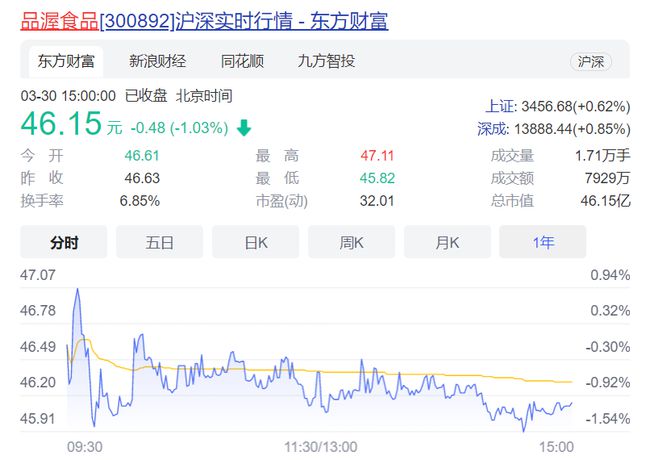Display the 月K chart
The width and height of the screenshot is (650, 460).
point(447,242)
